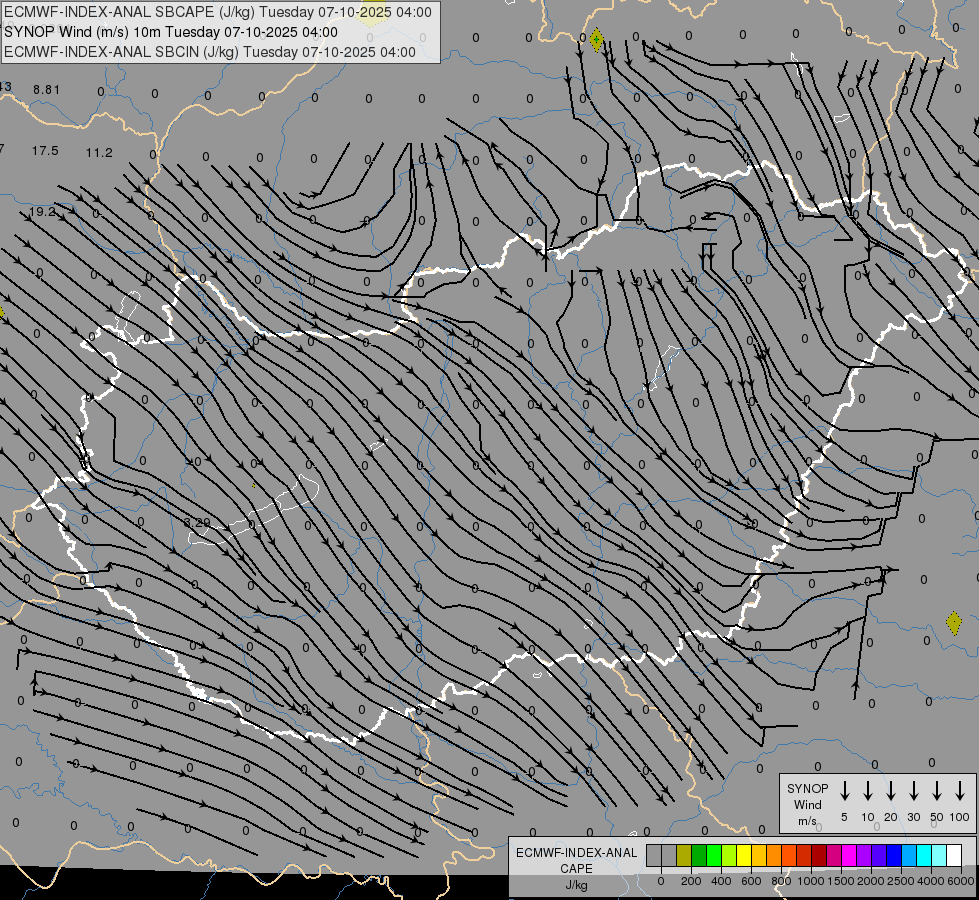
Task: Select the 20 m/s wind legend arrow
Action: pyautogui.click(x=890, y=791)
